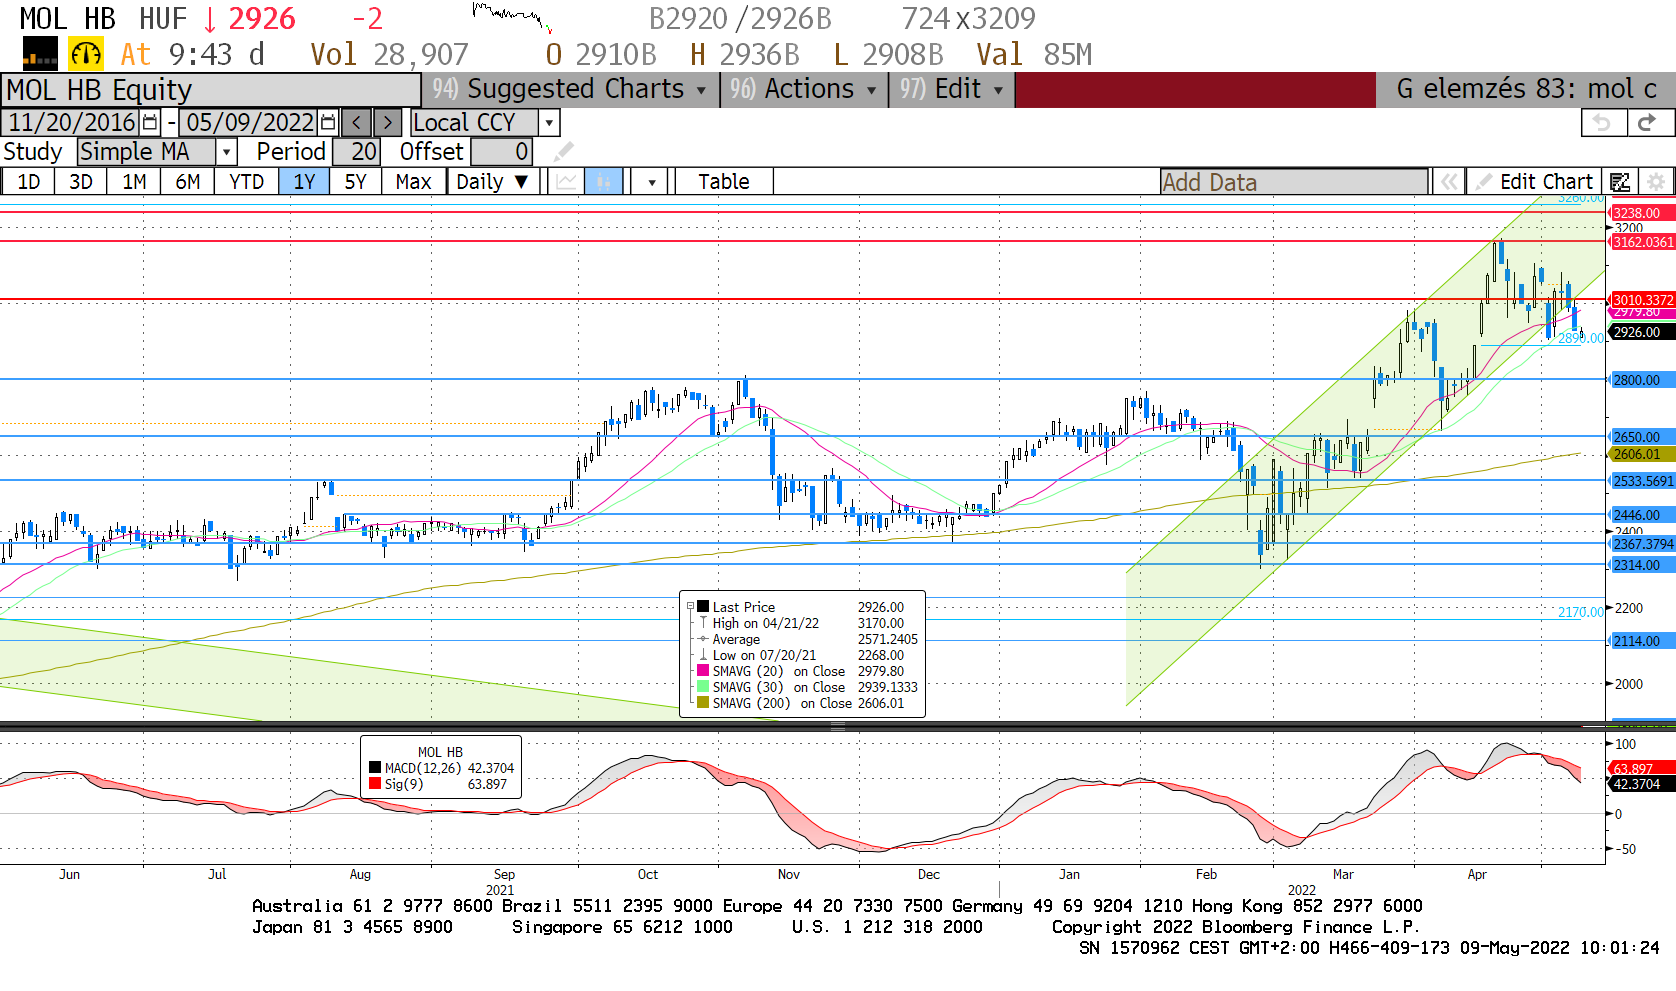Open the Daily periodicity dropdown

pyautogui.click(x=493, y=182)
